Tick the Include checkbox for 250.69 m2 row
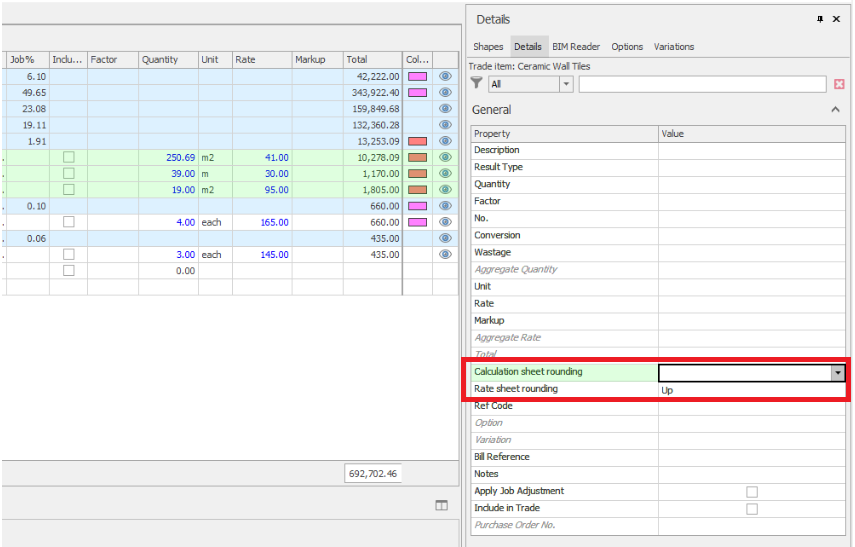The height and width of the screenshot is (547, 855). pyautogui.click(x=69, y=157)
